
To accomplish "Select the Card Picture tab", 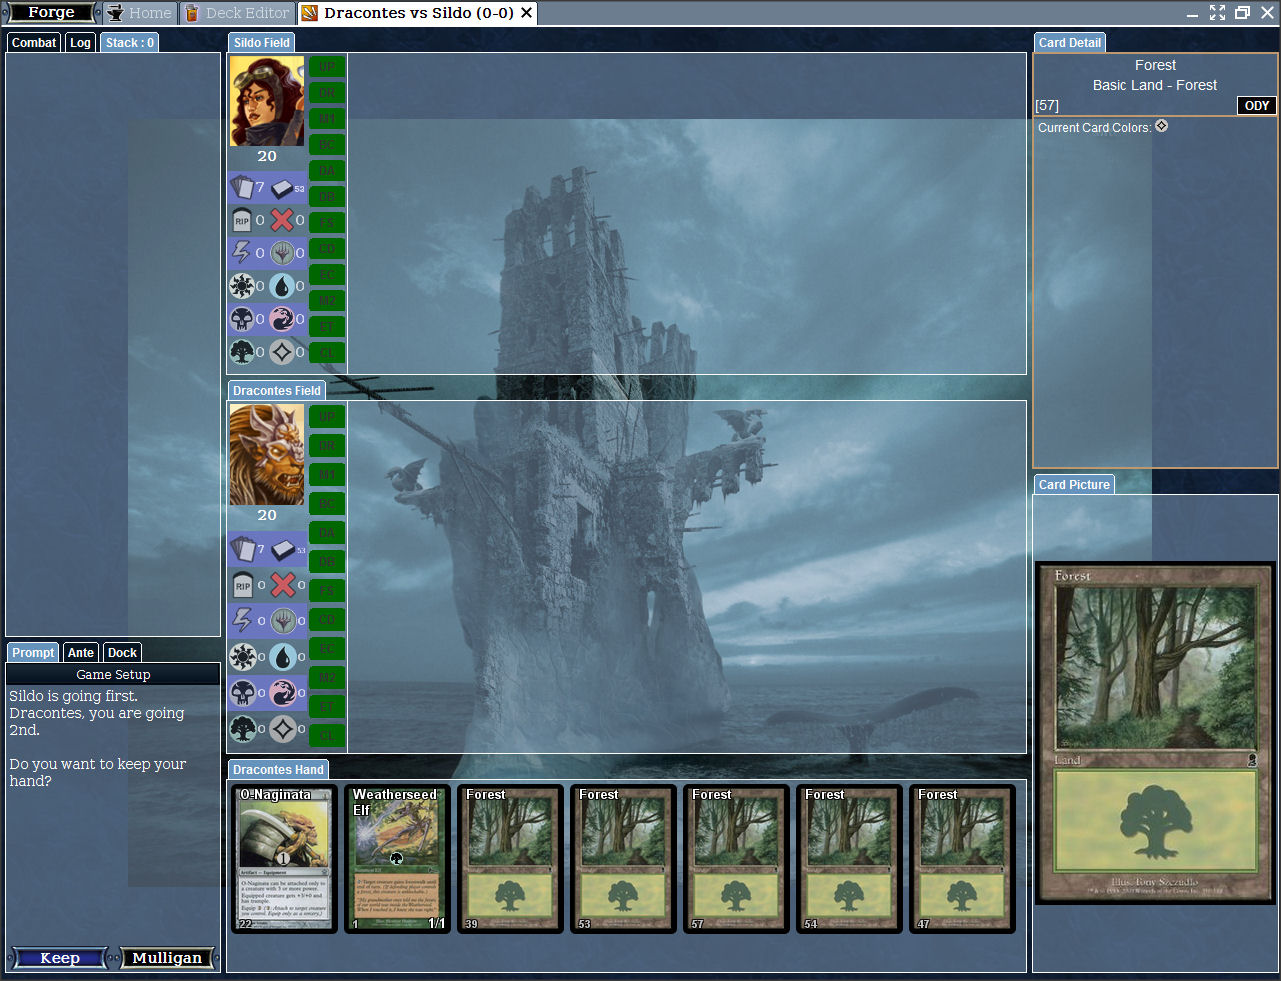I will tap(1074, 484).
